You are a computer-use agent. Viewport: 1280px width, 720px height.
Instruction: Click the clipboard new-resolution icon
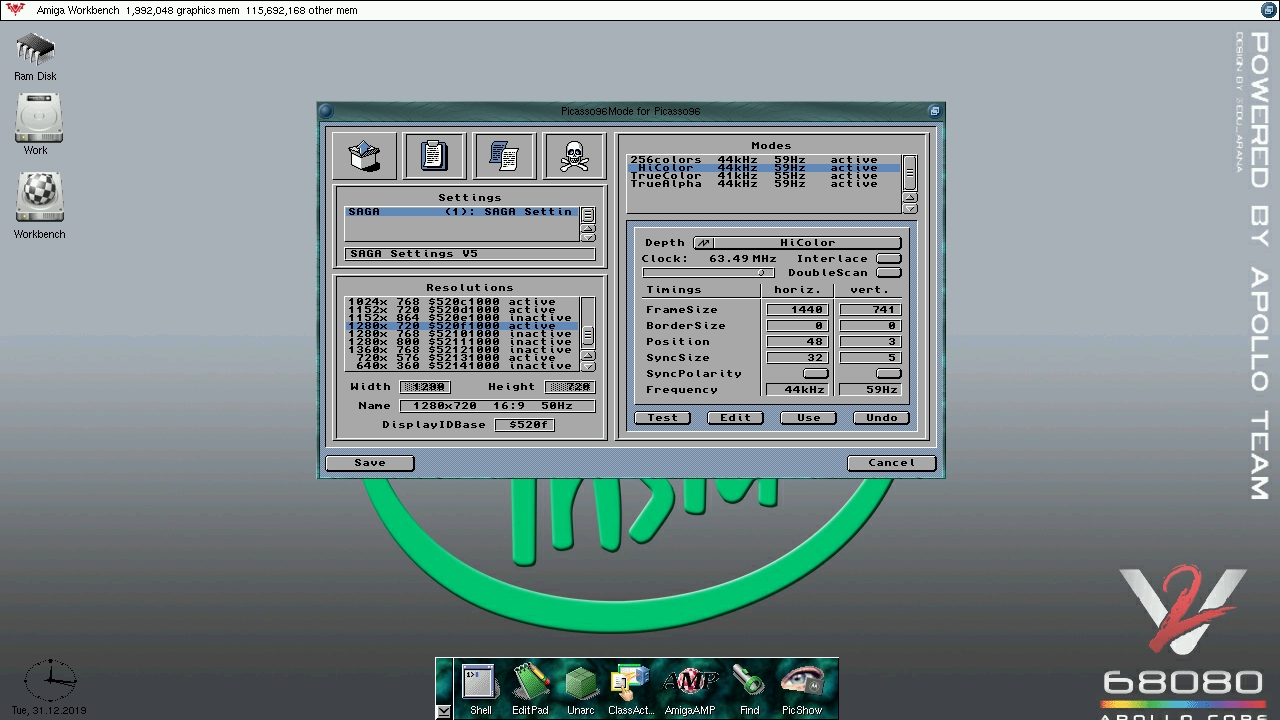pos(434,156)
